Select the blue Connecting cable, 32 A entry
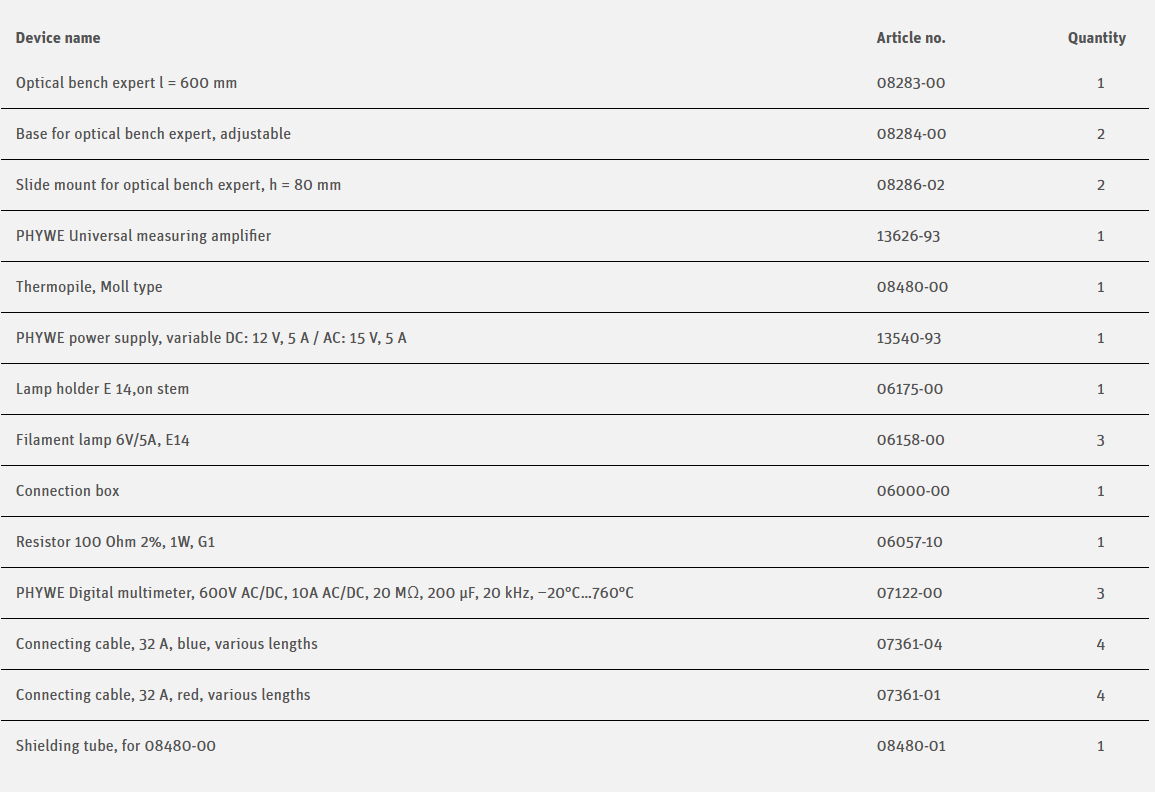 pyautogui.click(x=167, y=644)
